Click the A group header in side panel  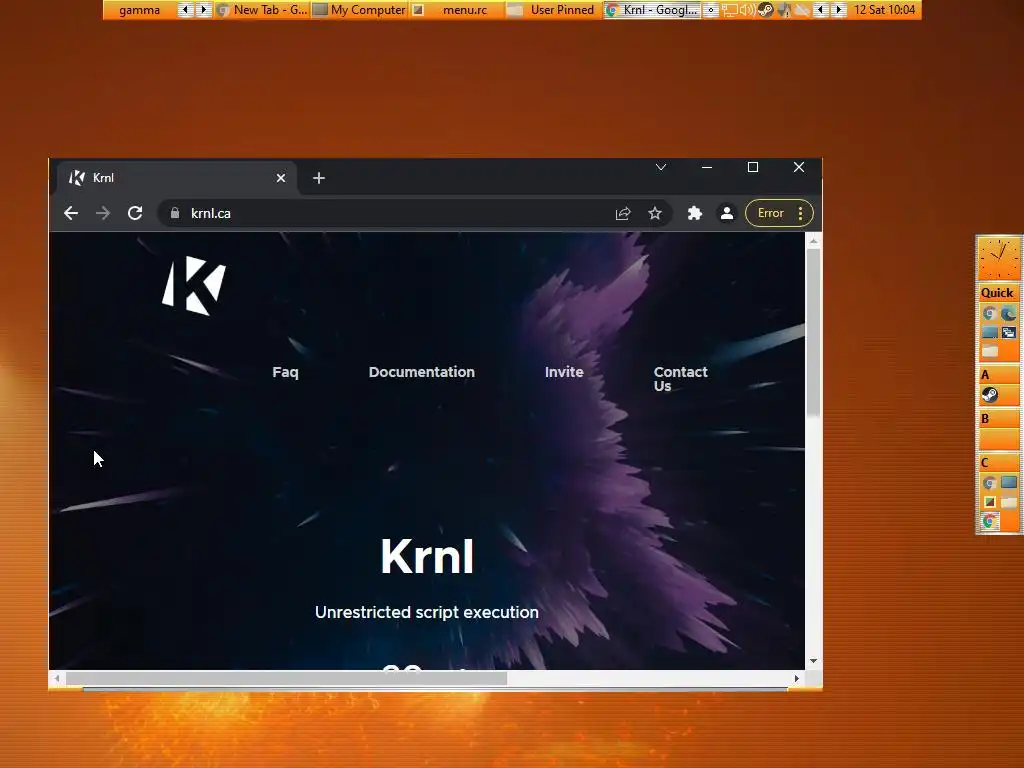click(x=998, y=375)
